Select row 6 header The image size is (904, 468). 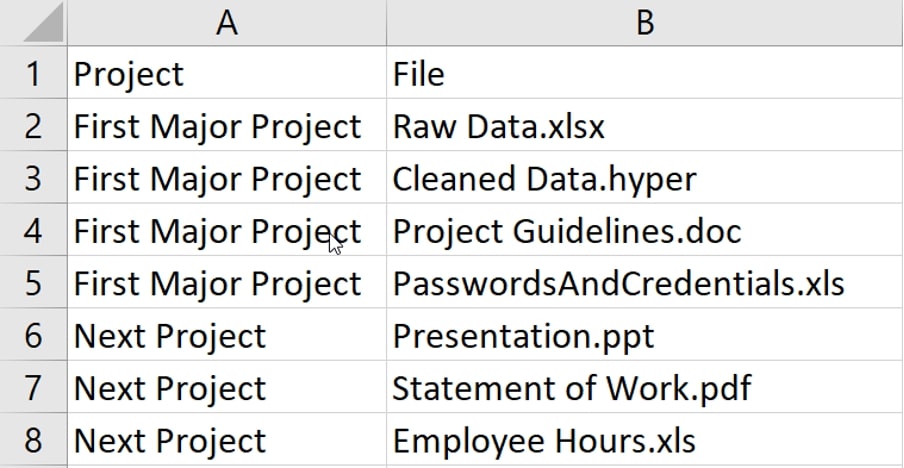click(33, 334)
